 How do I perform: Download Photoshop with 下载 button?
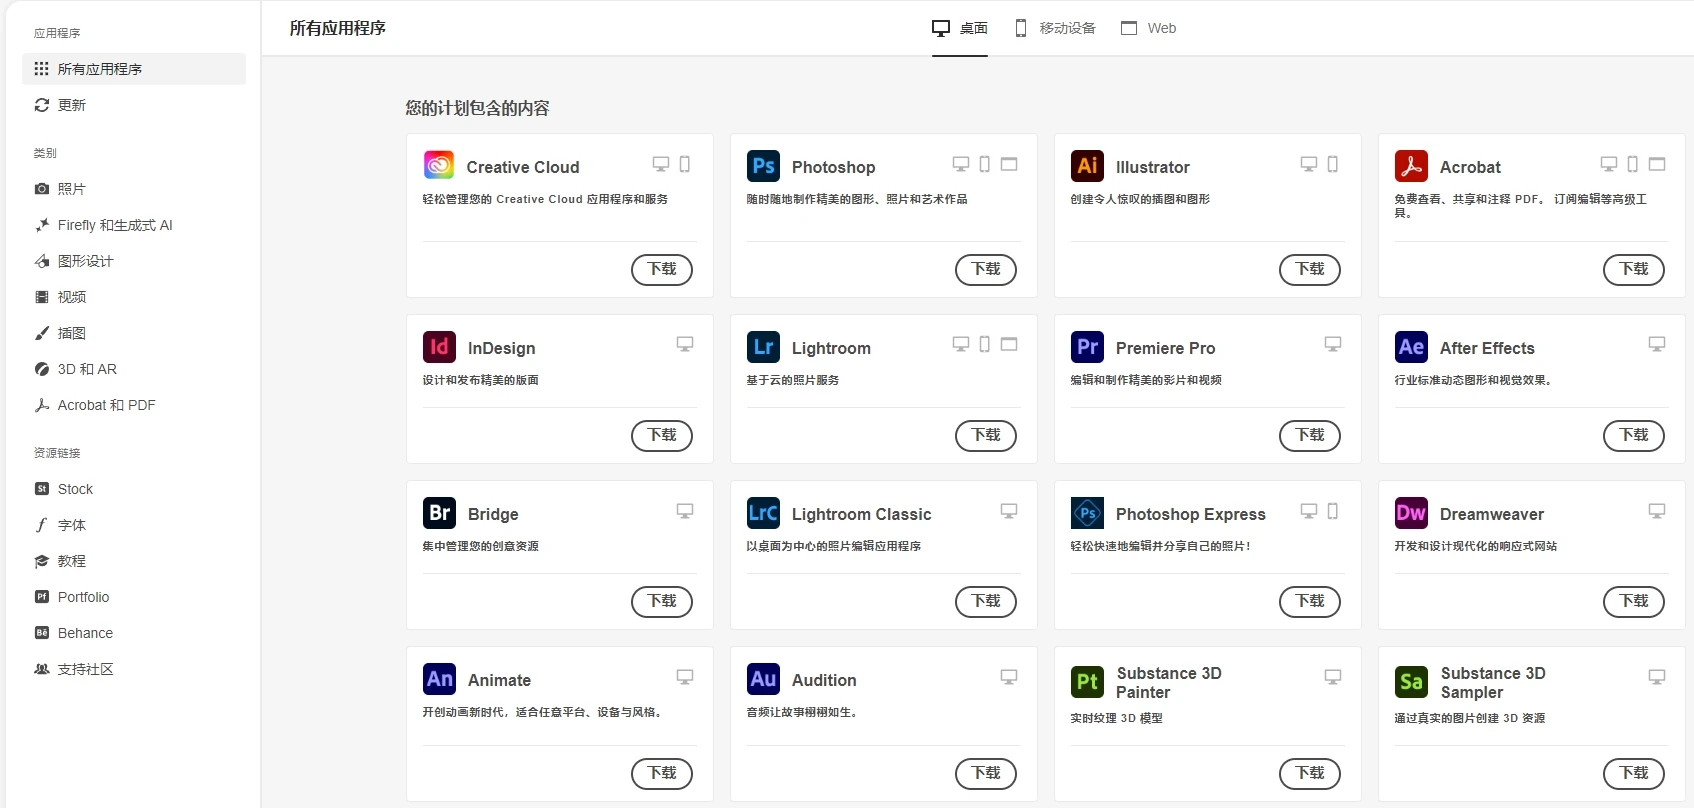[x=986, y=269]
